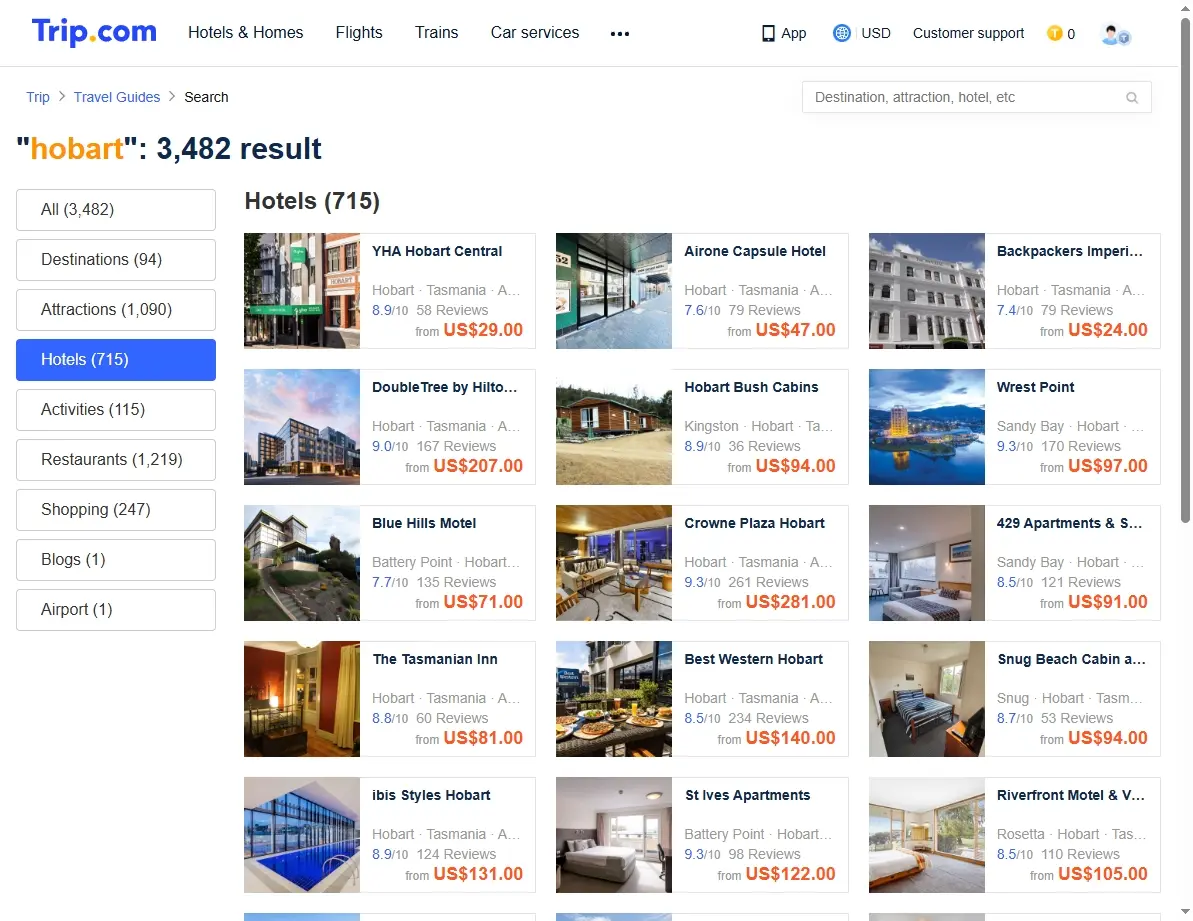Open Hobart Bush Cabins photo
The width and height of the screenshot is (1193, 921).
(614, 427)
